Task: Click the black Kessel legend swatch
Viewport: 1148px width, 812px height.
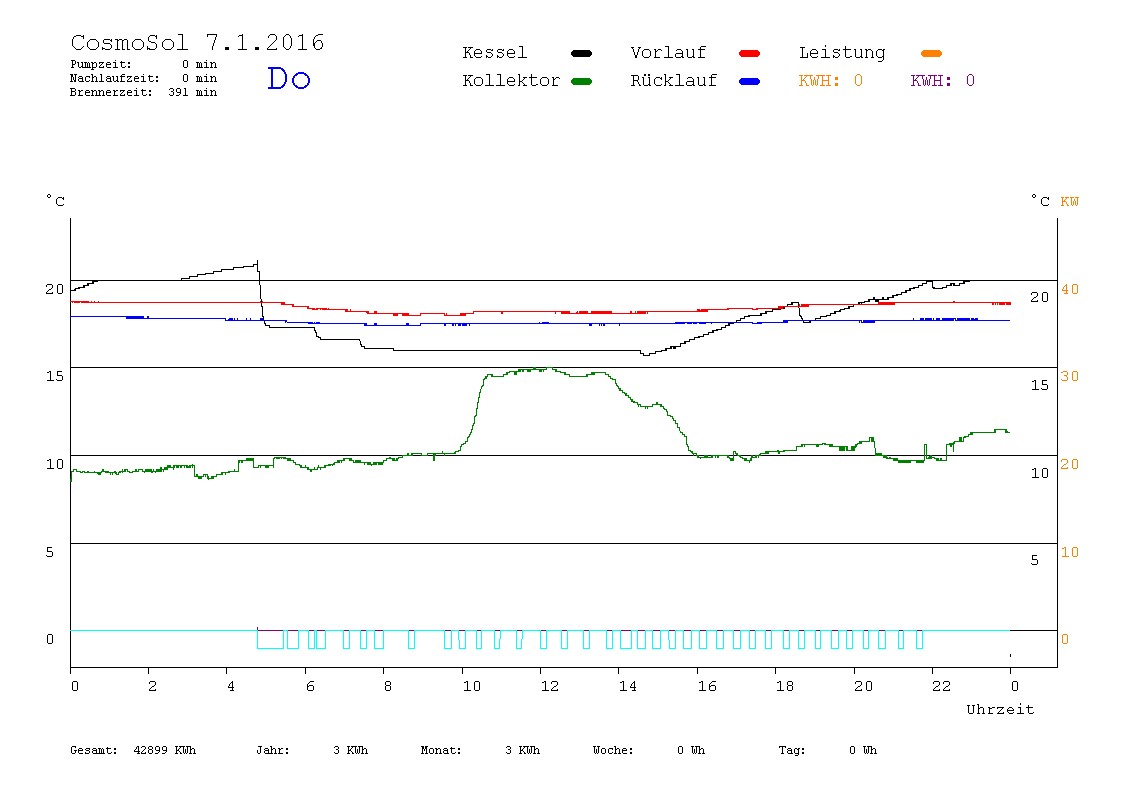Action: tap(581, 53)
